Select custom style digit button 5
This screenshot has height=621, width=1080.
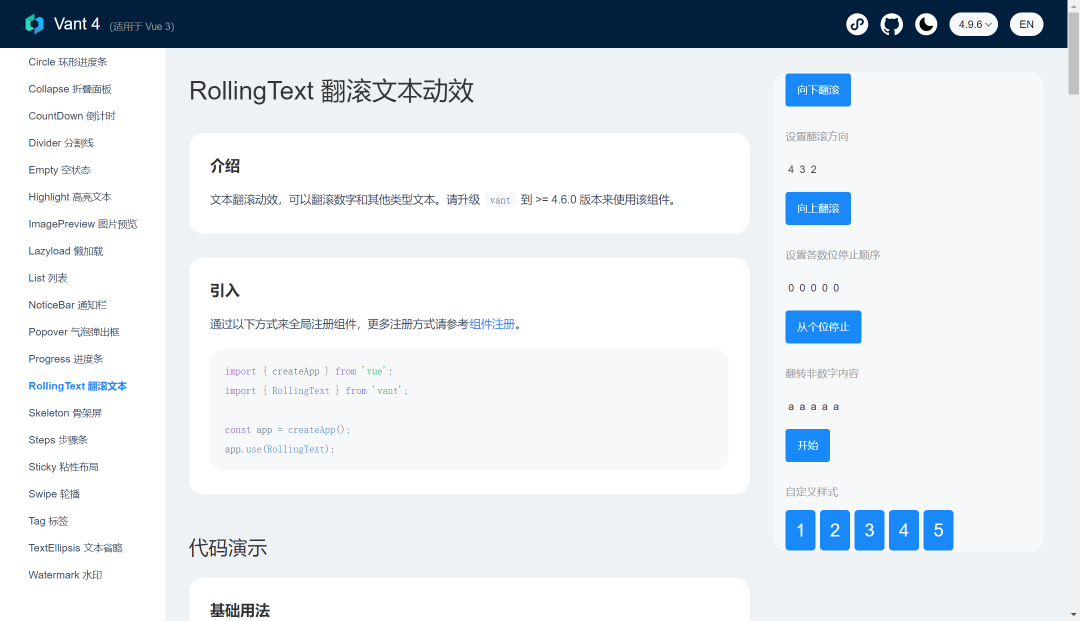938,530
